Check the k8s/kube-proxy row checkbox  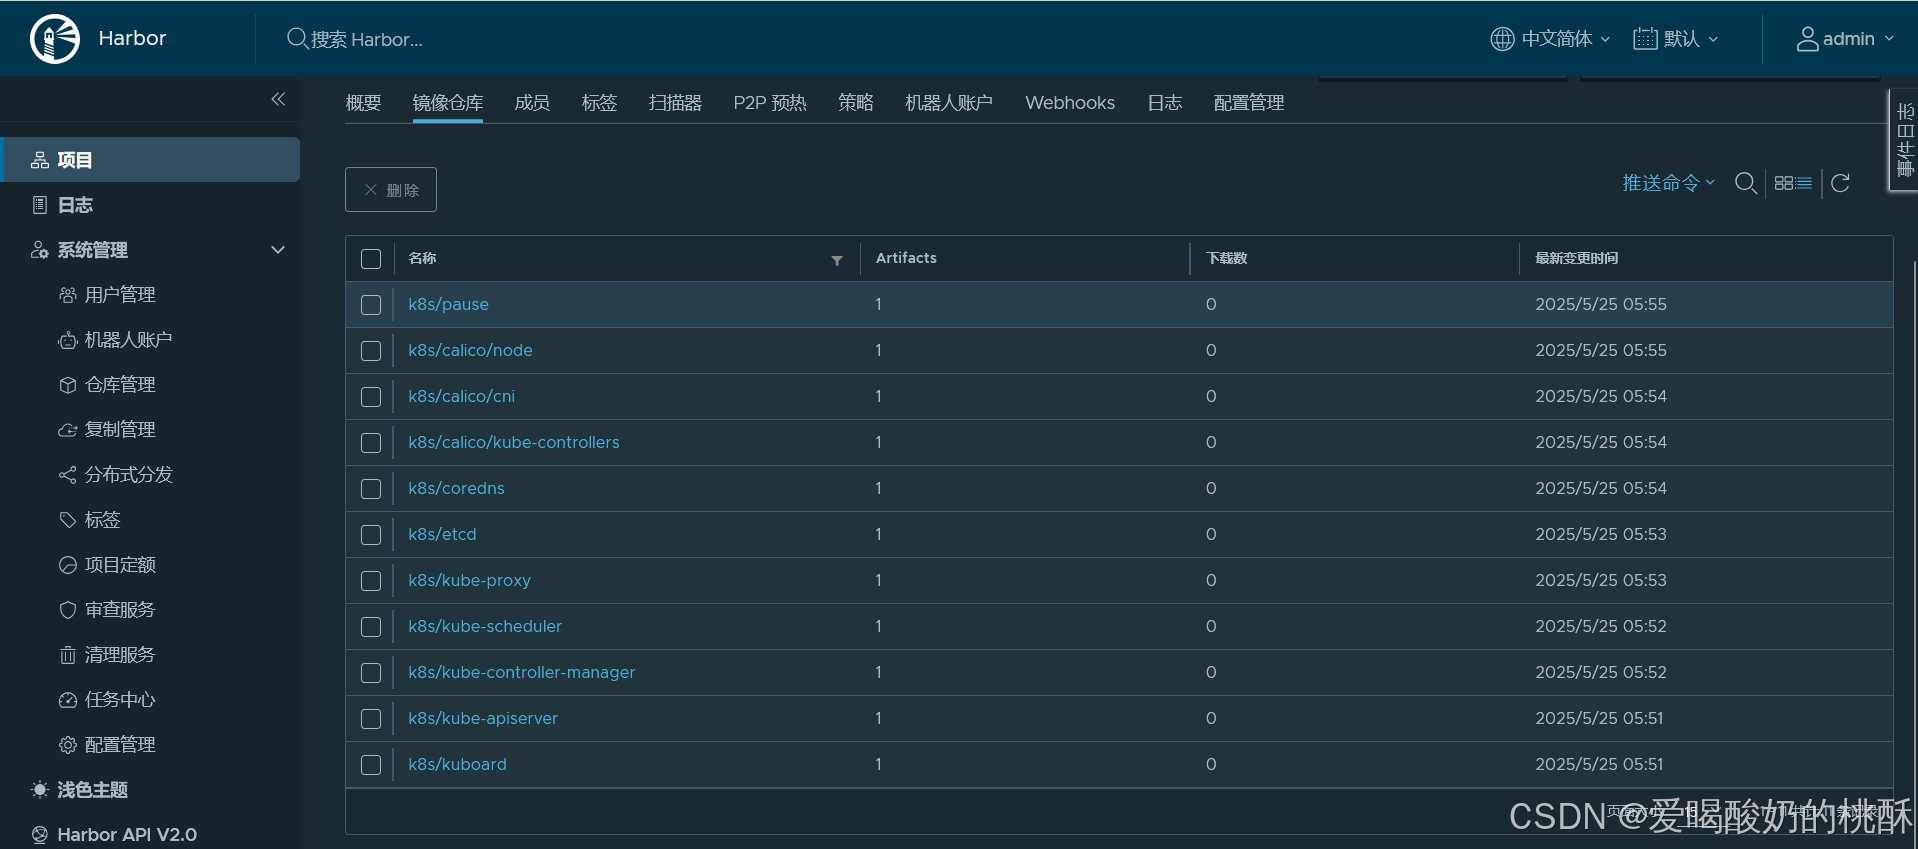pyautogui.click(x=371, y=581)
